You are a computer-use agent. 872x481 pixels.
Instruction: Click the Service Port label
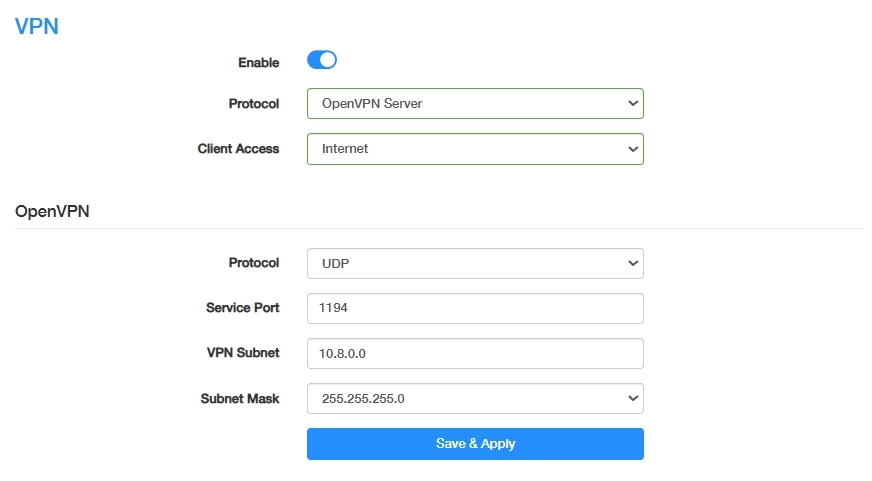tap(242, 308)
